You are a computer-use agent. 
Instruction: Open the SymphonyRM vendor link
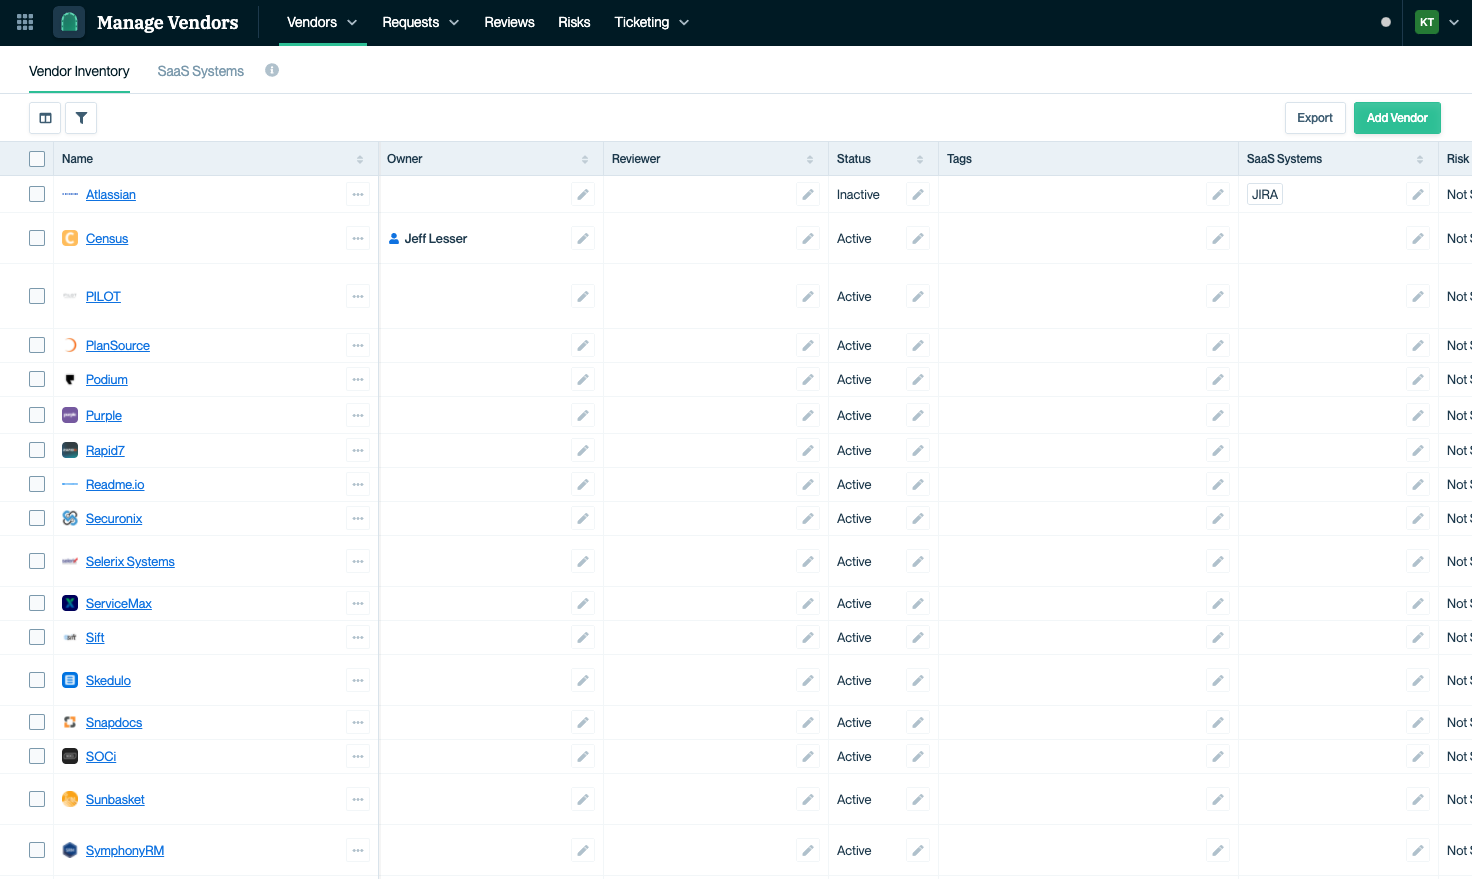coord(125,851)
